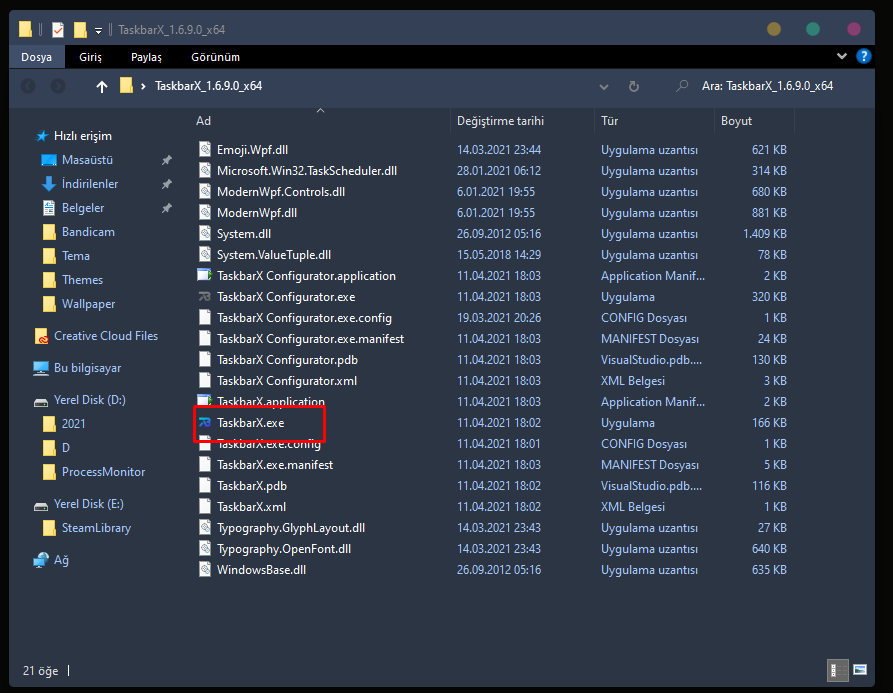Refresh the folder view
This screenshot has height=693, width=893.
click(x=633, y=87)
